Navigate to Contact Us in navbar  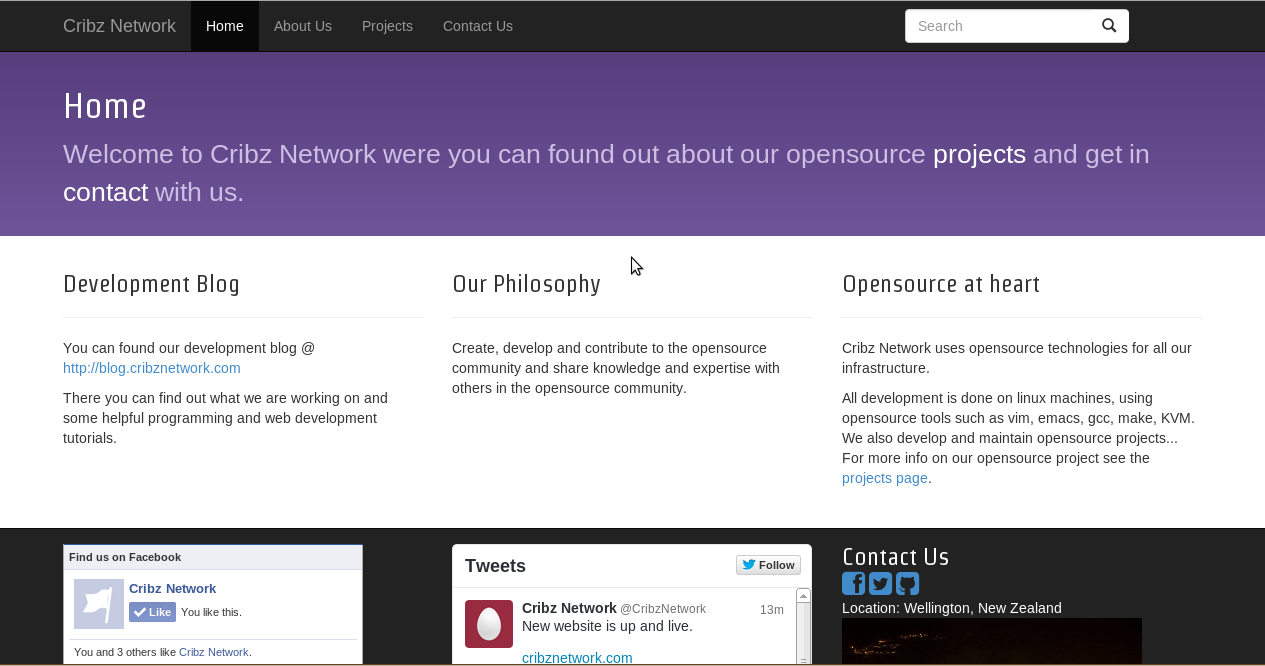click(x=478, y=26)
